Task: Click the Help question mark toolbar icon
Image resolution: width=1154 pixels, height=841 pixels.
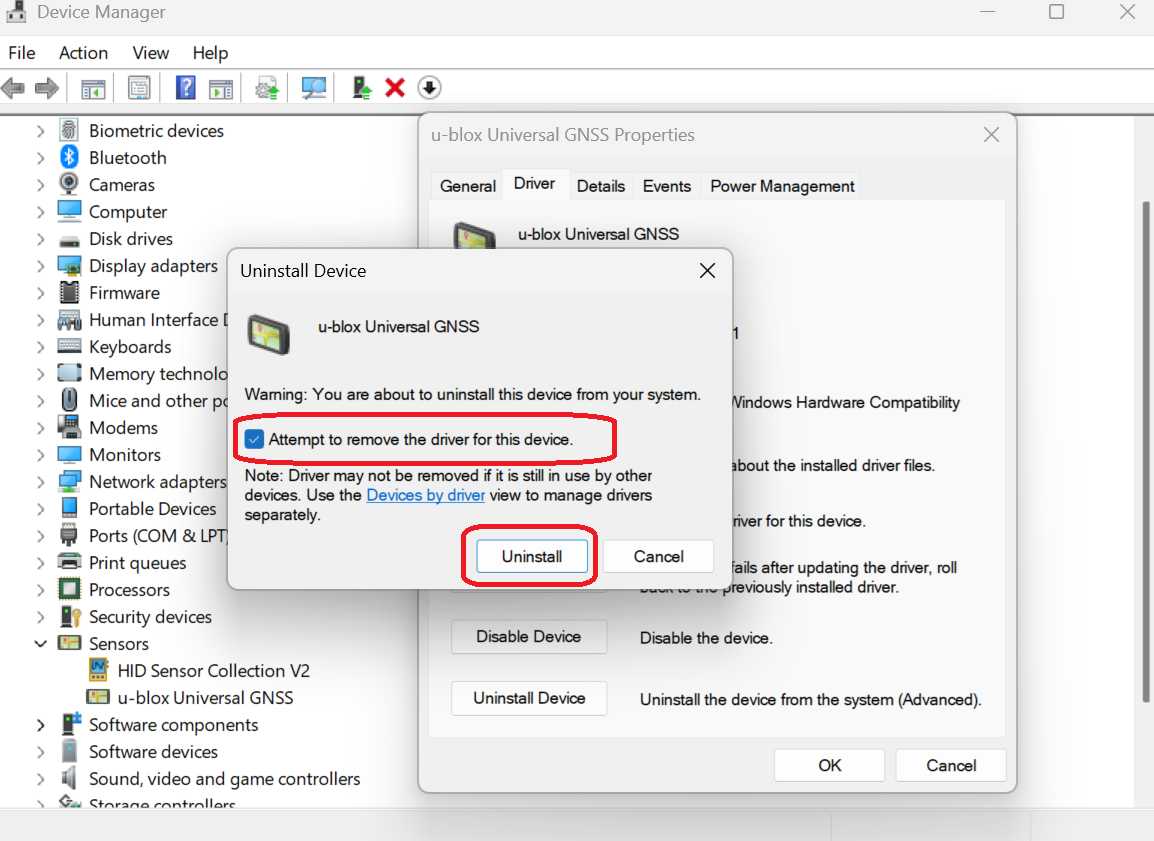Action: coord(185,88)
